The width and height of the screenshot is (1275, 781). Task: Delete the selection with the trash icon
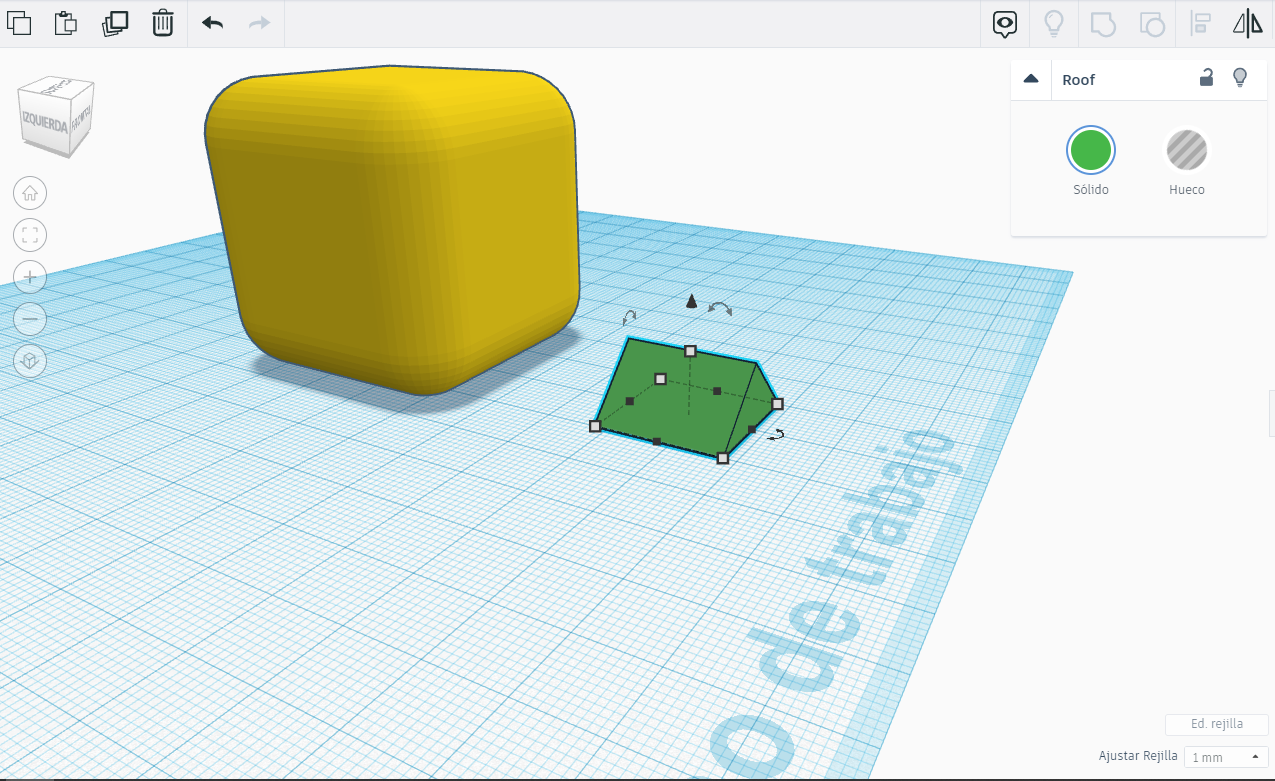point(163,23)
